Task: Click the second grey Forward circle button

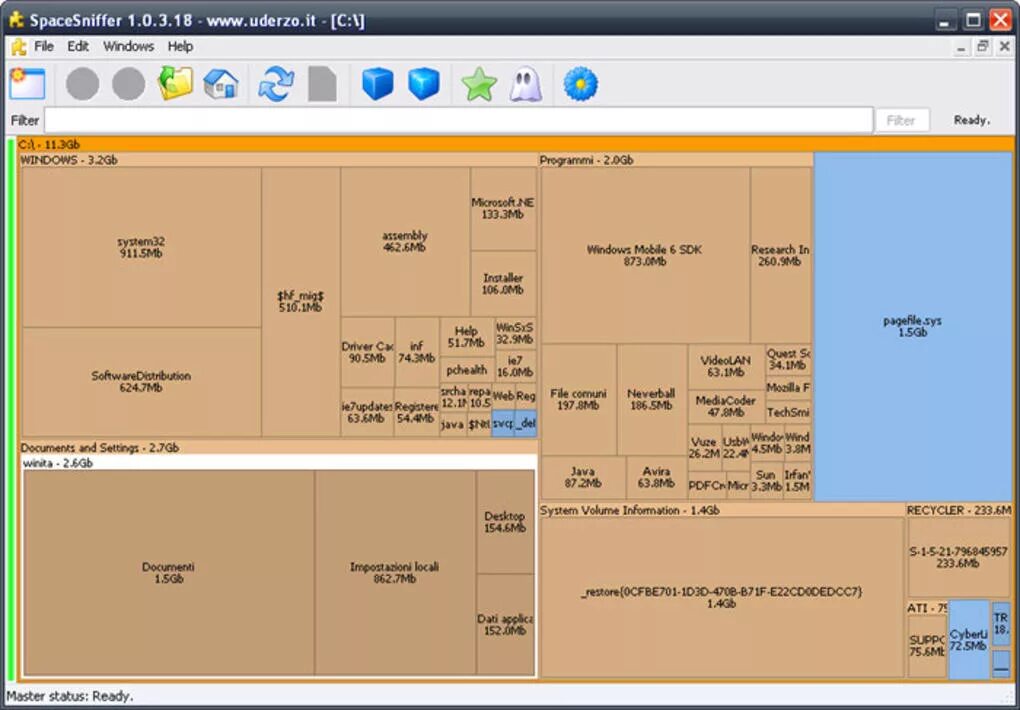Action: point(129,84)
